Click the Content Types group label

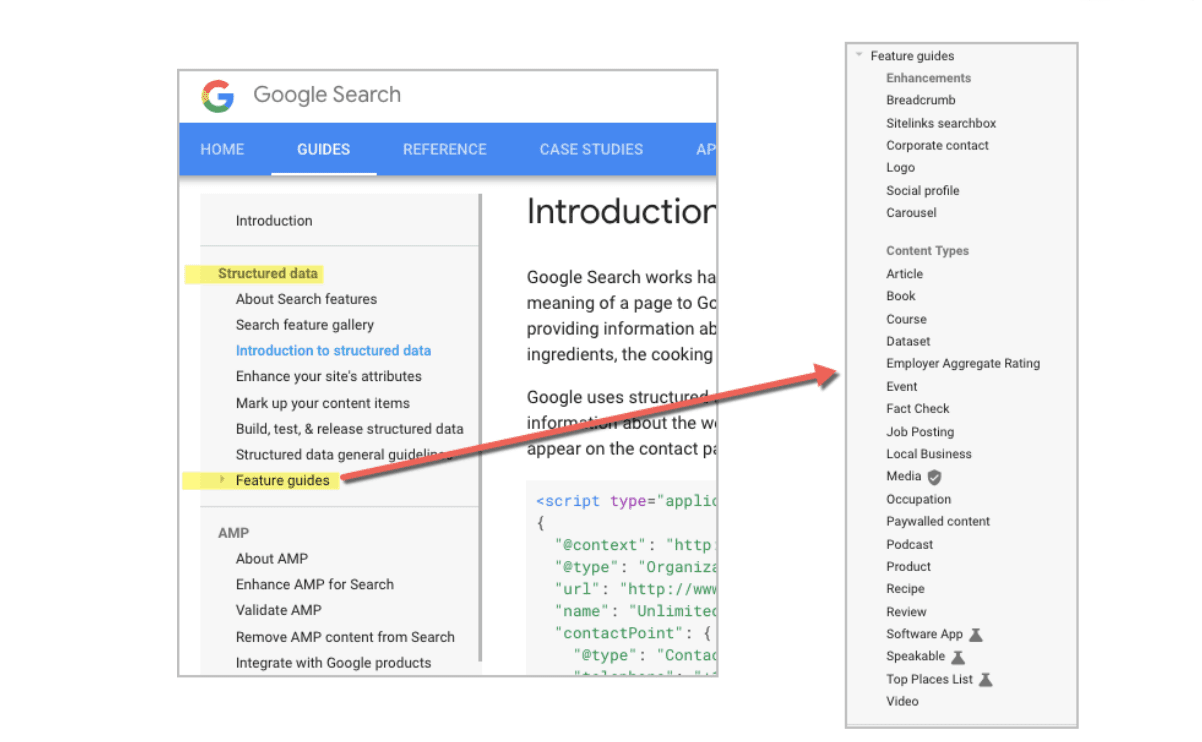tap(927, 251)
